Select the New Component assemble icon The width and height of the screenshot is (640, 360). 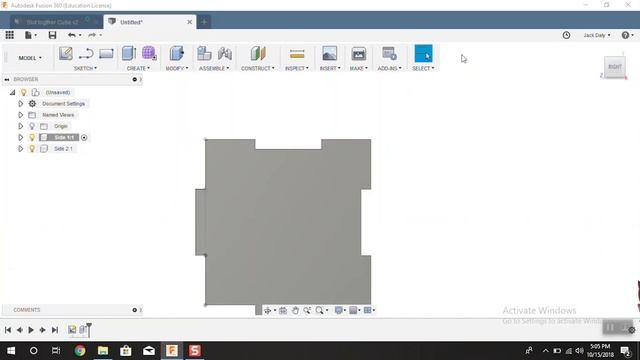(x=204, y=53)
